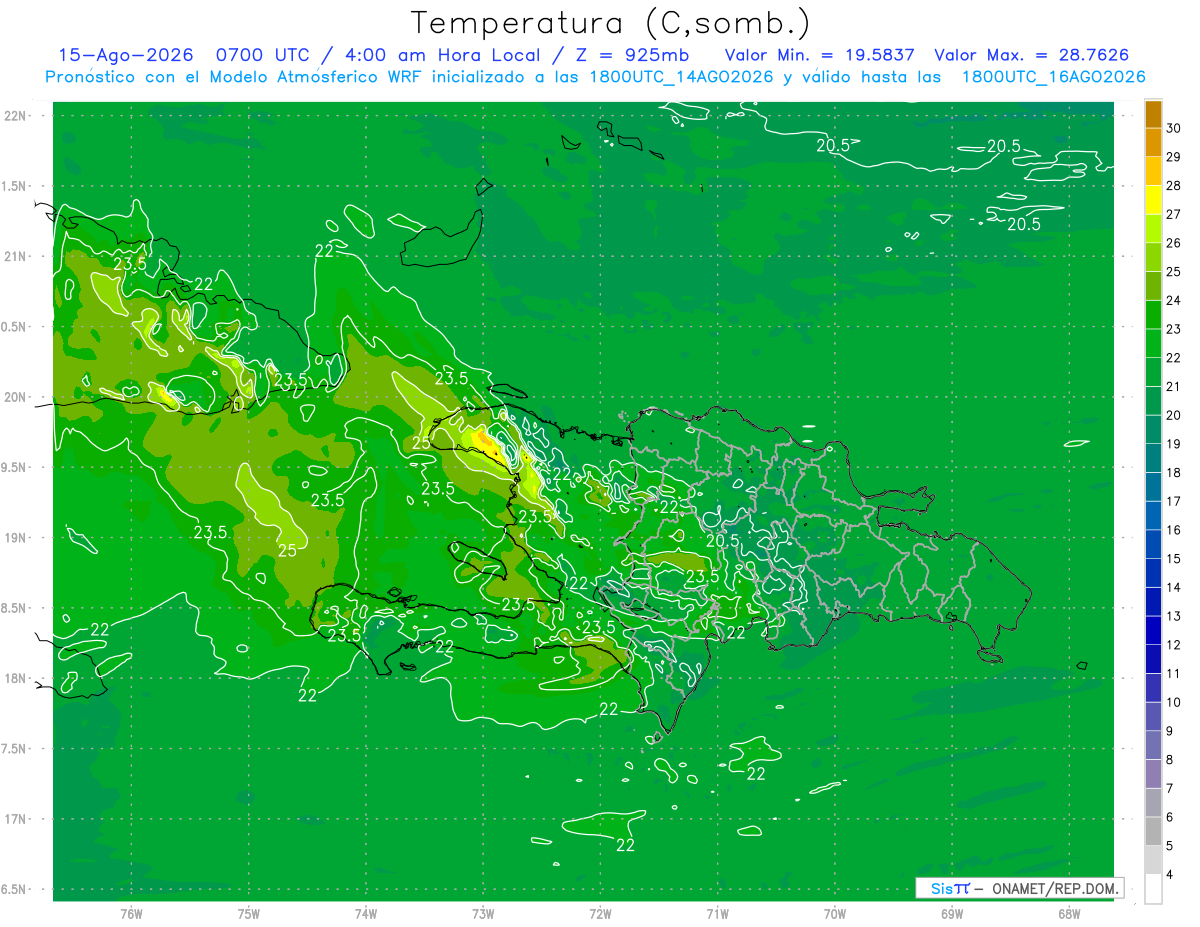The width and height of the screenshot is (1200, 927).
Task: Click the green swatch between 21 and 22
Action: [1153, 372]
